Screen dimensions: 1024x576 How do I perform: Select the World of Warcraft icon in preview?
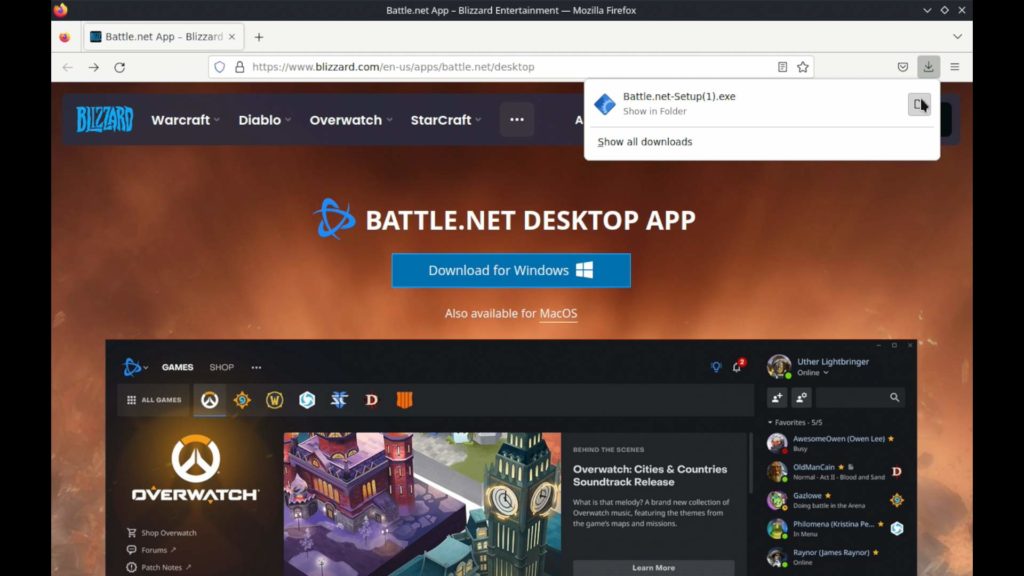click(x=274, y=400)
